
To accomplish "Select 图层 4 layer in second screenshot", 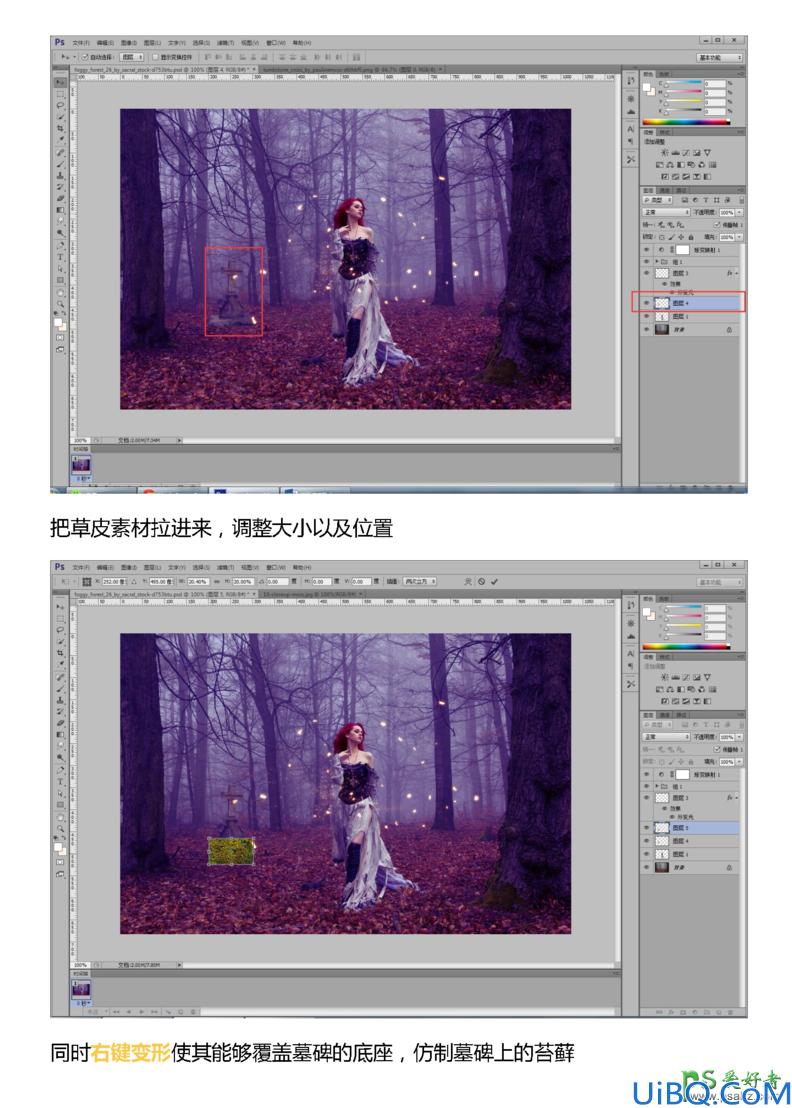I will (691, 841).
